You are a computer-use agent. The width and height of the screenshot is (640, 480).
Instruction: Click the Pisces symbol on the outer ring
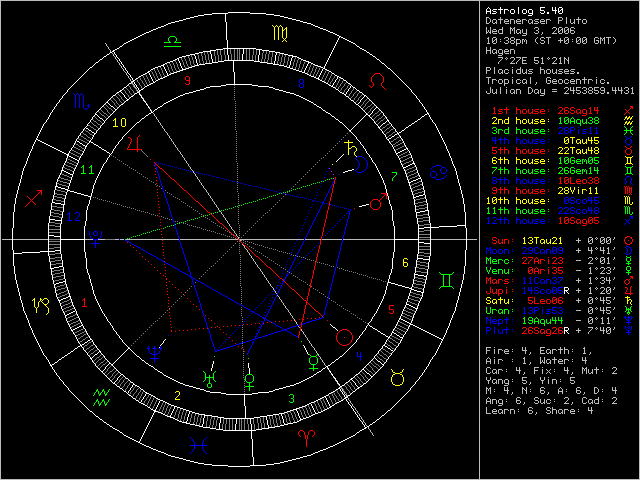[x=201, y=438]
